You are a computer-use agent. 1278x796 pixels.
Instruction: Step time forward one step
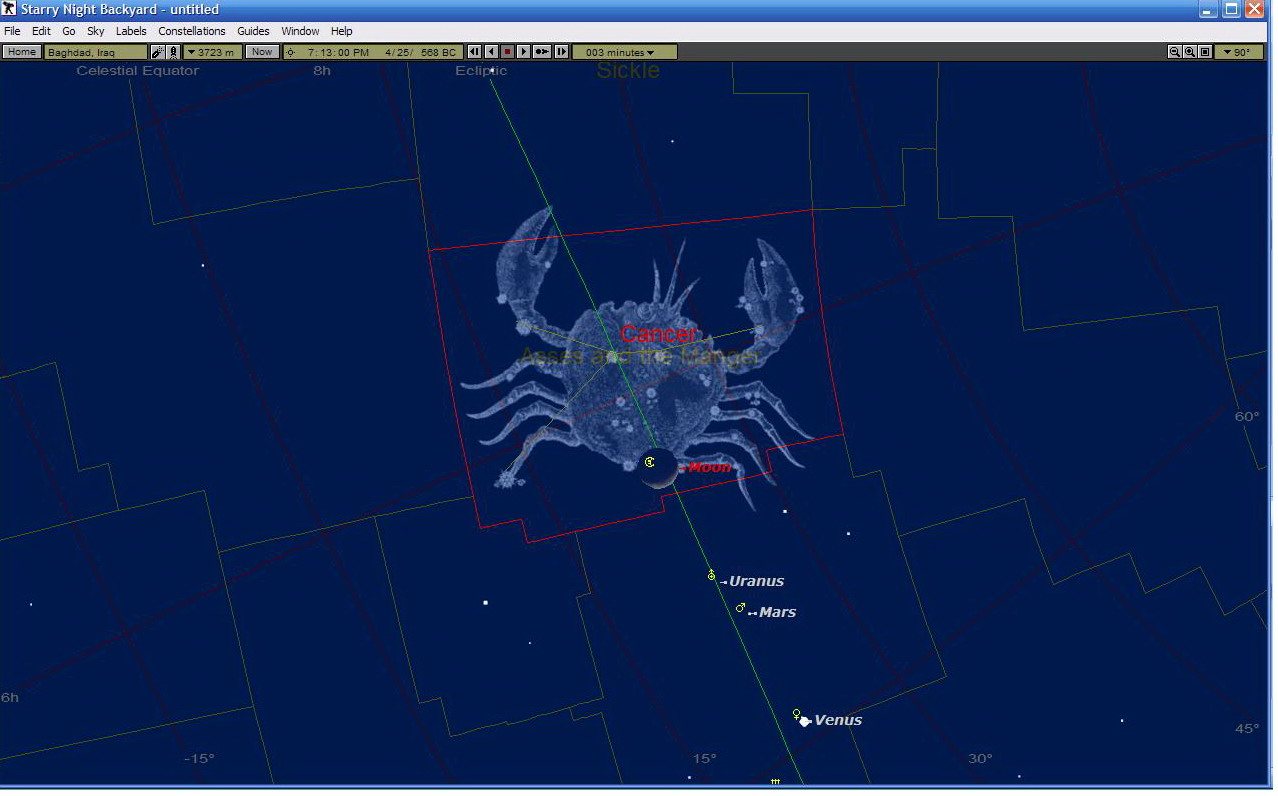coord(561,52)
